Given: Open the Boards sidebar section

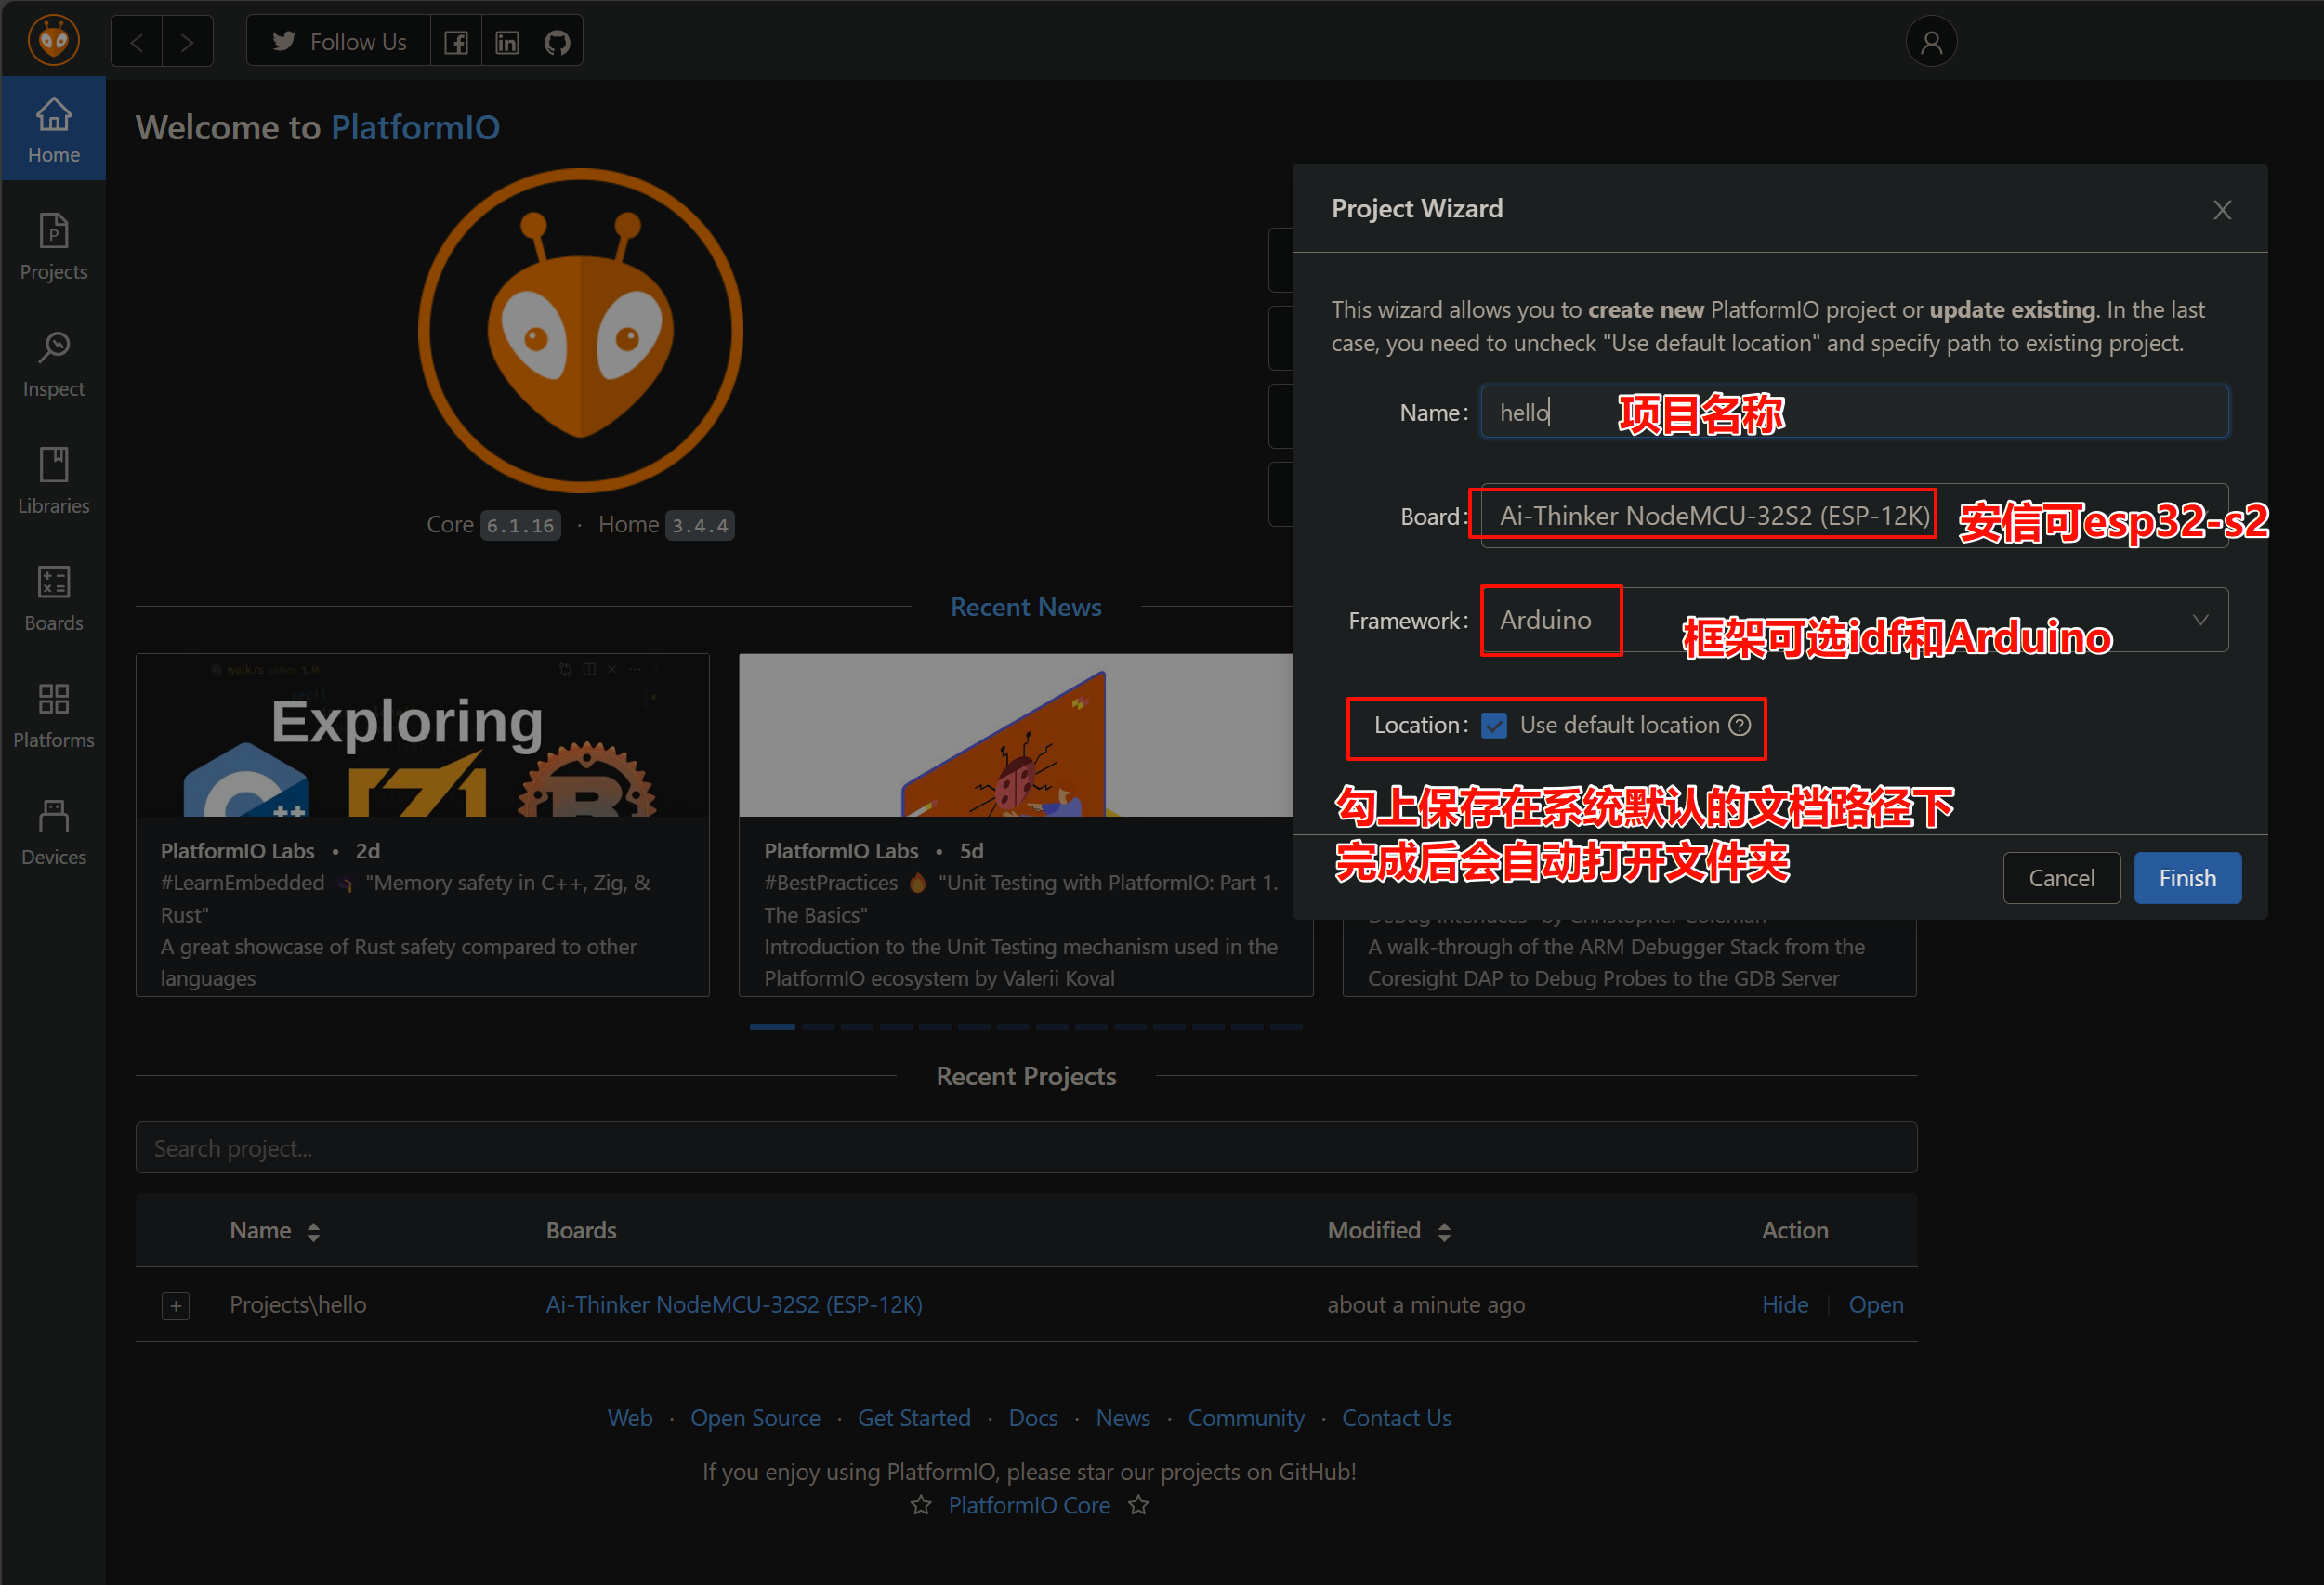Looking at the screenshot, I should pyautogui.click(x=53, y=598).
